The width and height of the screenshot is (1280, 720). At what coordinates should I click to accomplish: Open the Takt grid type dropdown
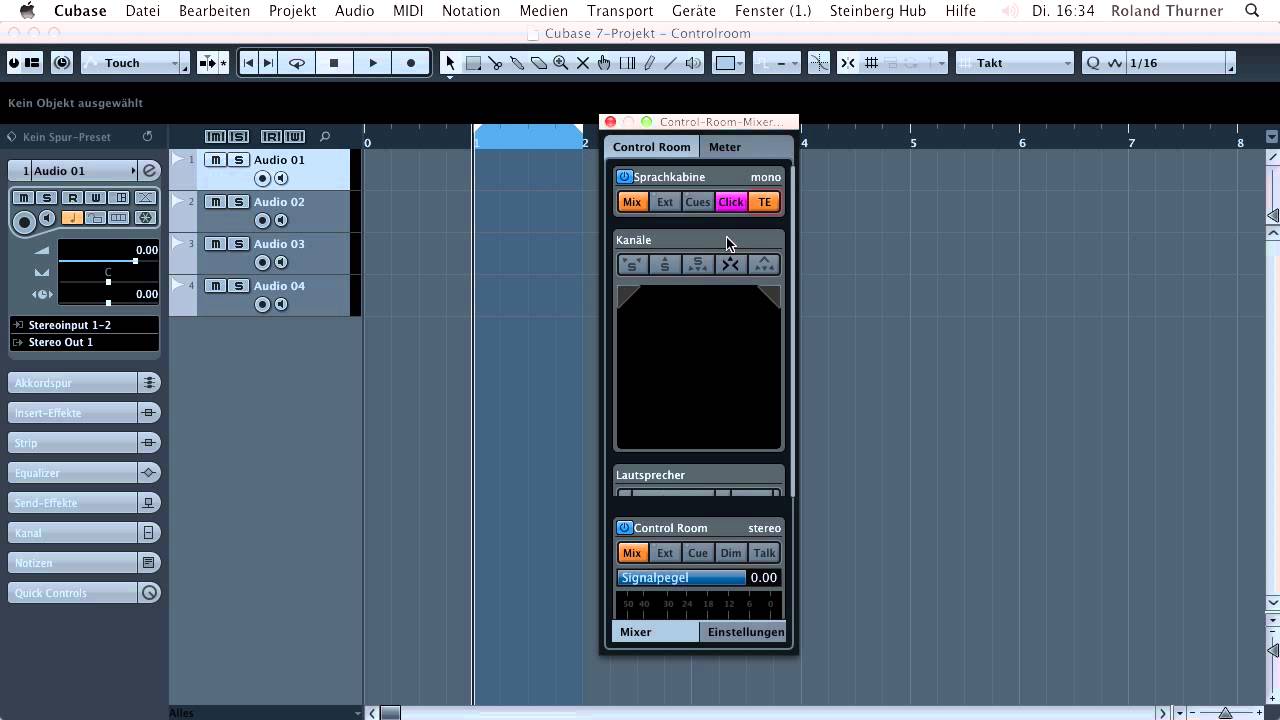[x=1015, y=63]
